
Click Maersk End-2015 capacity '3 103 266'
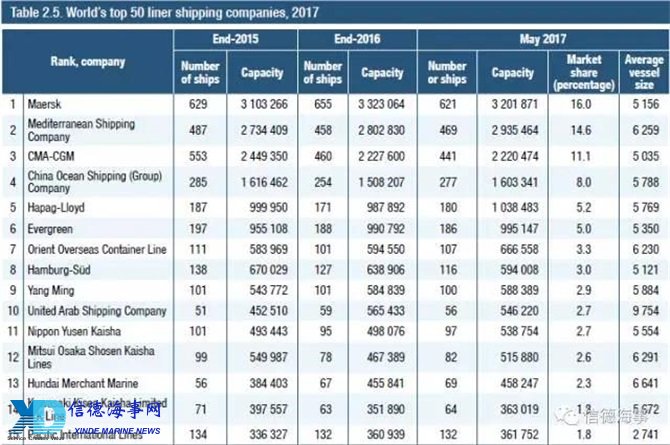point(264,104)
